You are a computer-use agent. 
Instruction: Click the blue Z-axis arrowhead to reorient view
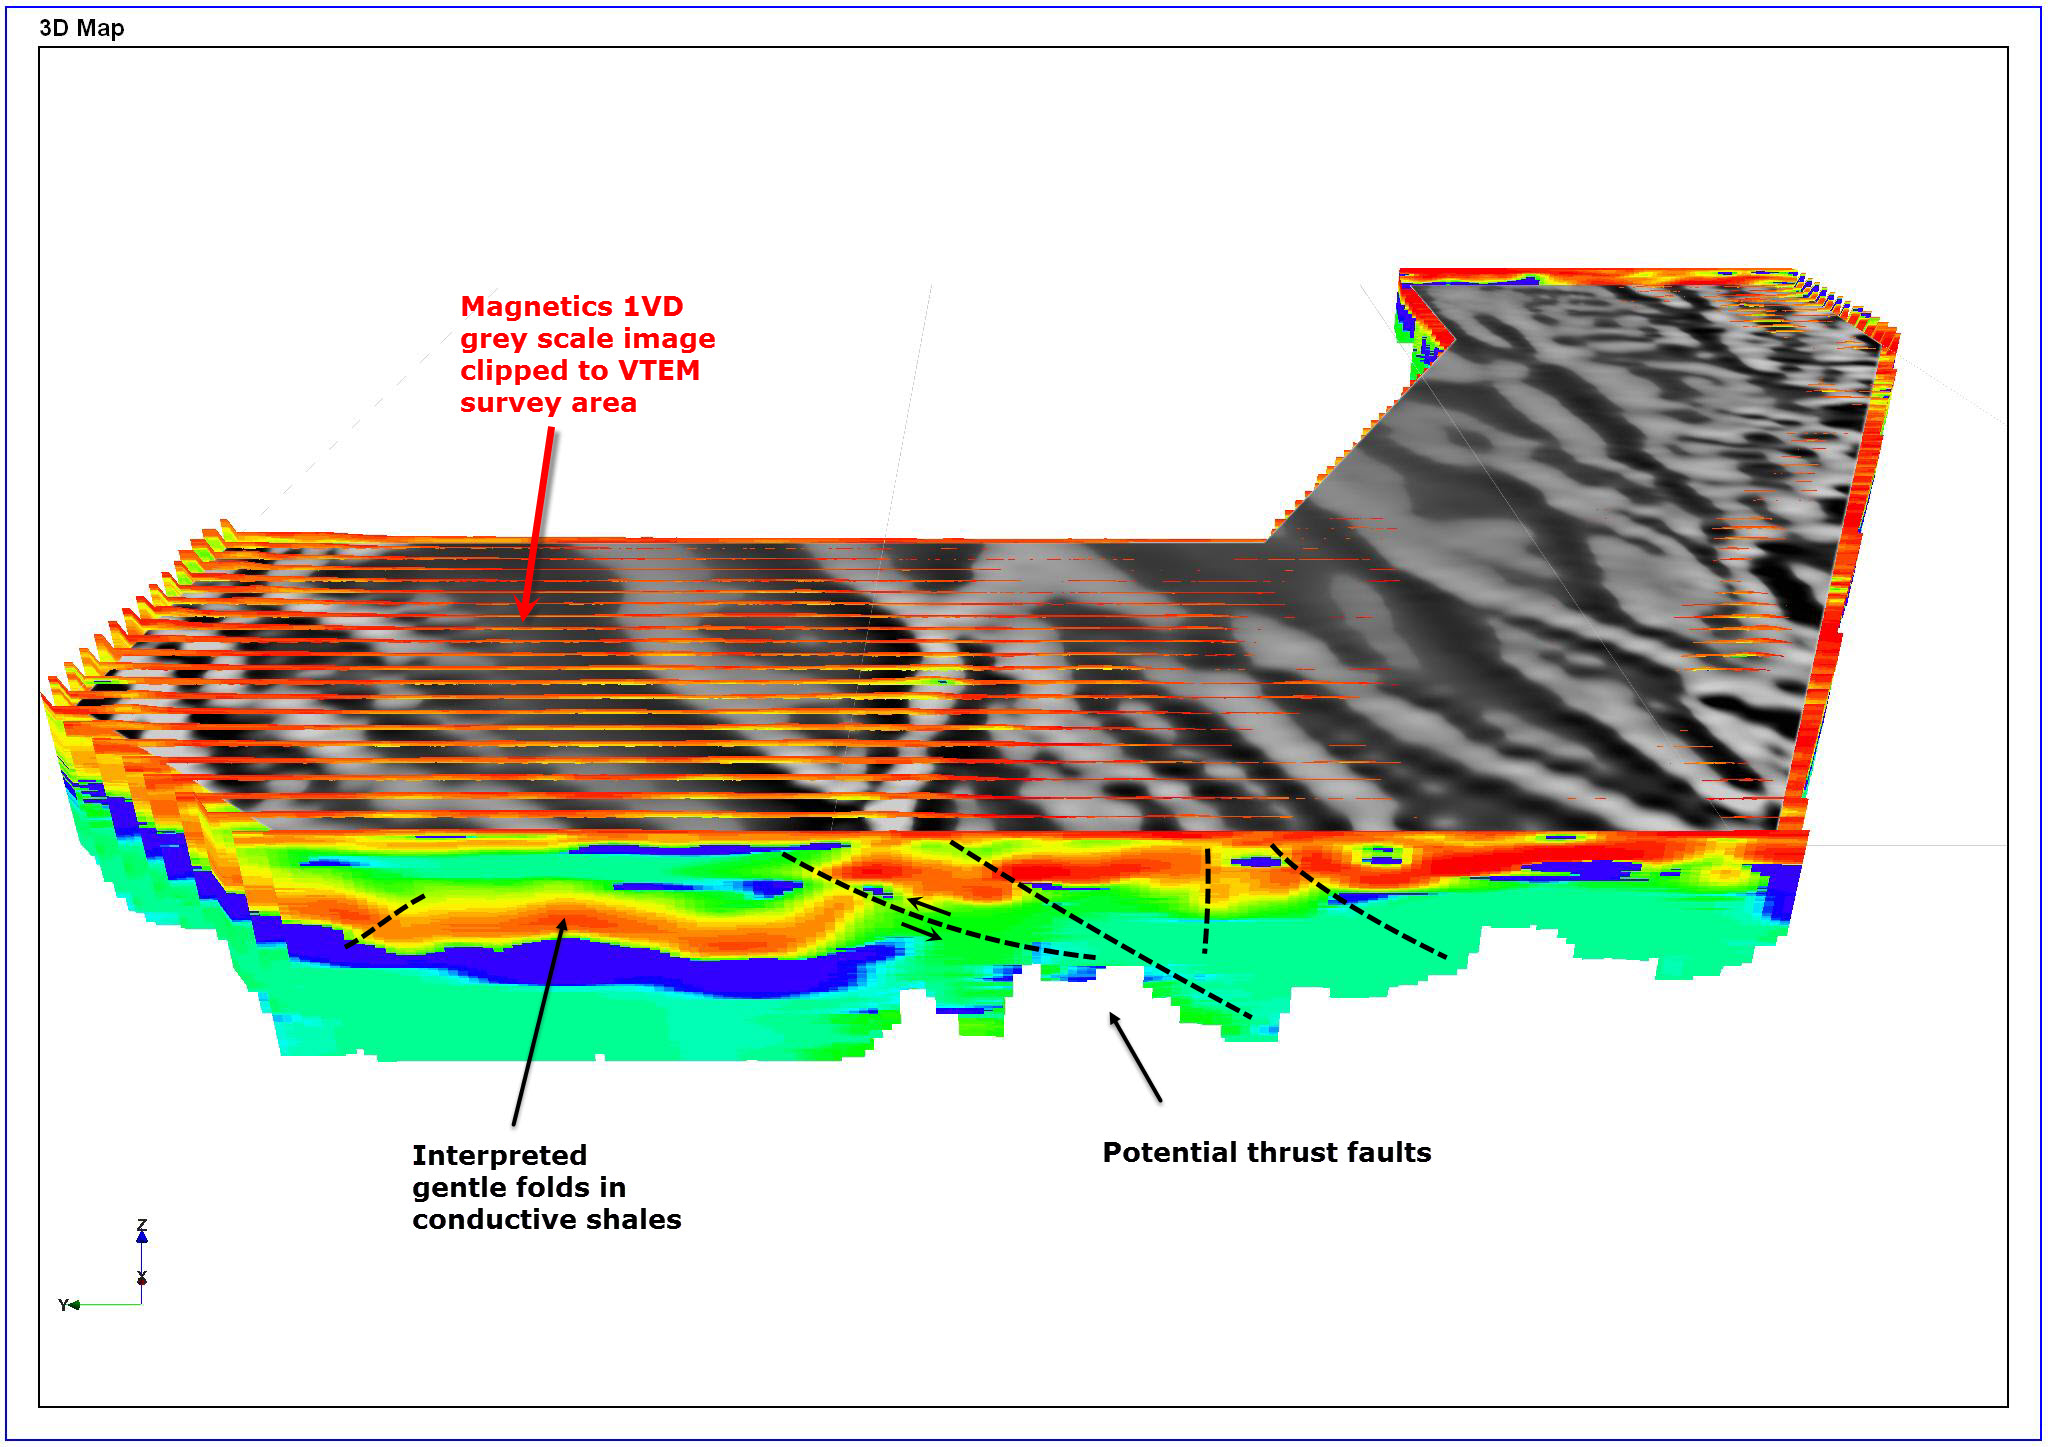[x=141, y=1238]
